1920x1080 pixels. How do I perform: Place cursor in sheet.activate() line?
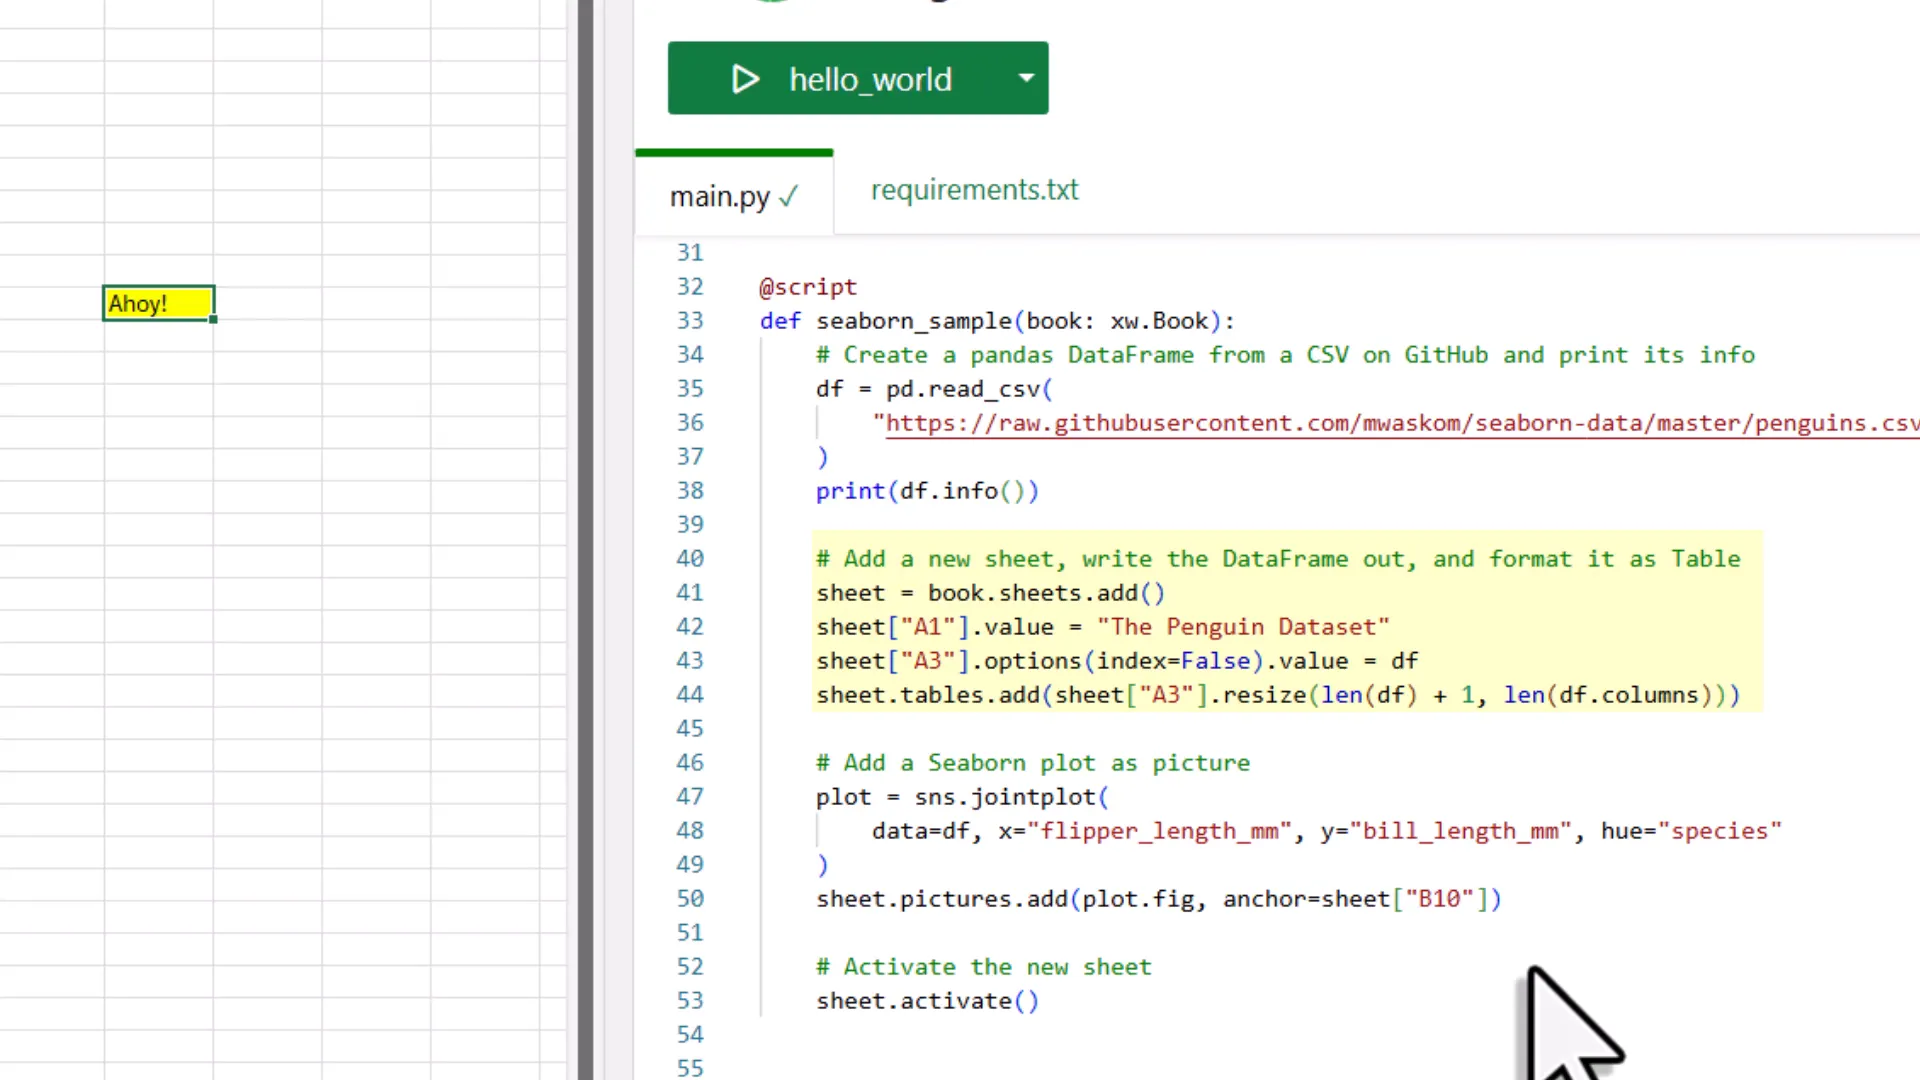point(927,1001)
